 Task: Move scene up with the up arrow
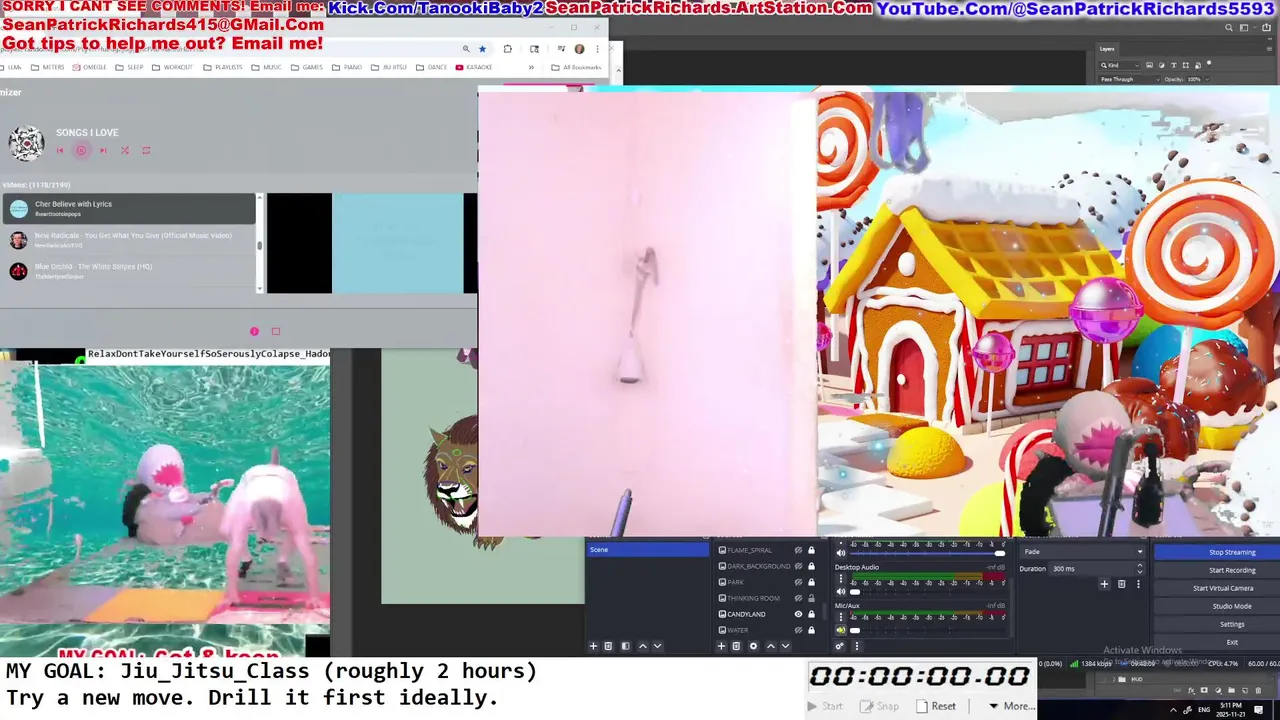[643, 646]
